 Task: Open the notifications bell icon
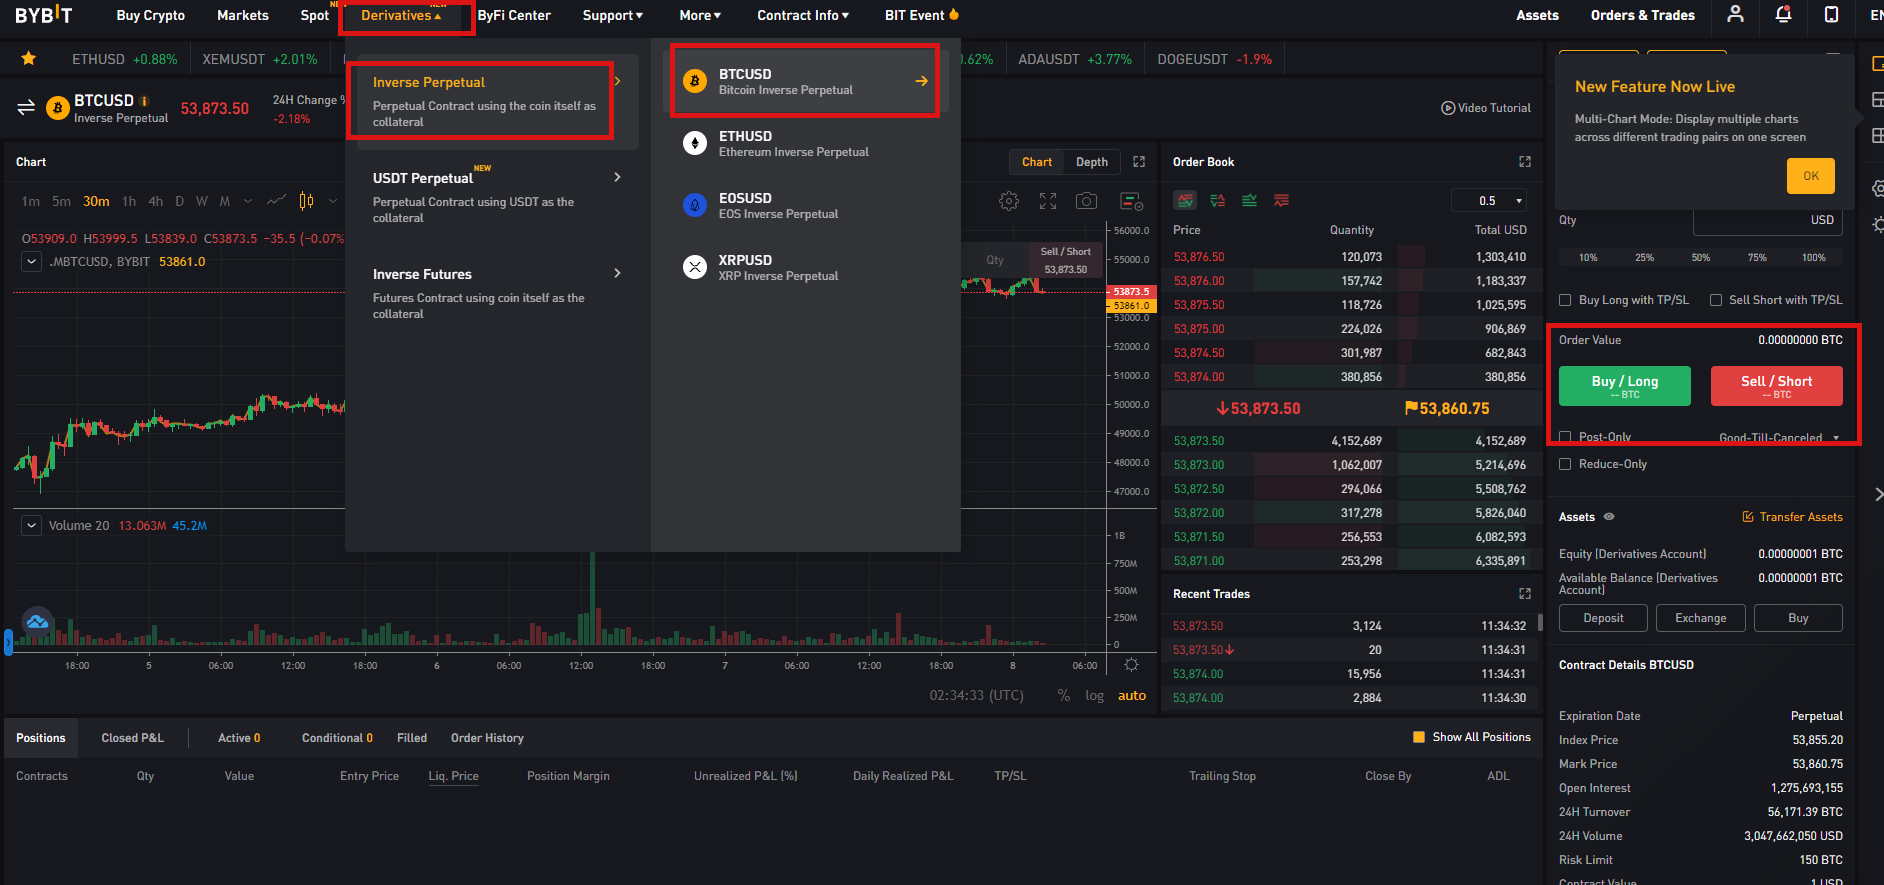click(1783, 14)
